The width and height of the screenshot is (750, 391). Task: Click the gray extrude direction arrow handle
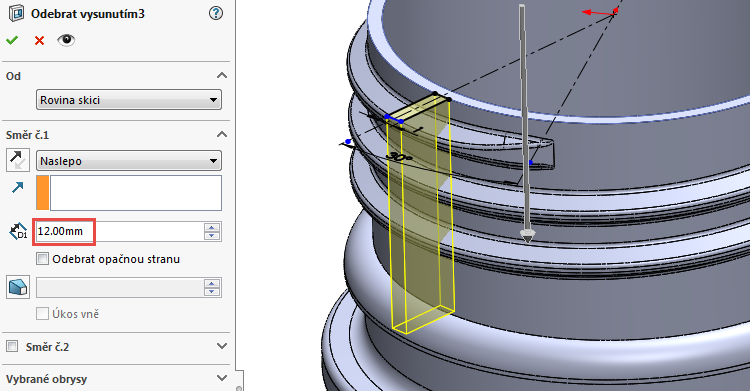click(x=527, y=235)
